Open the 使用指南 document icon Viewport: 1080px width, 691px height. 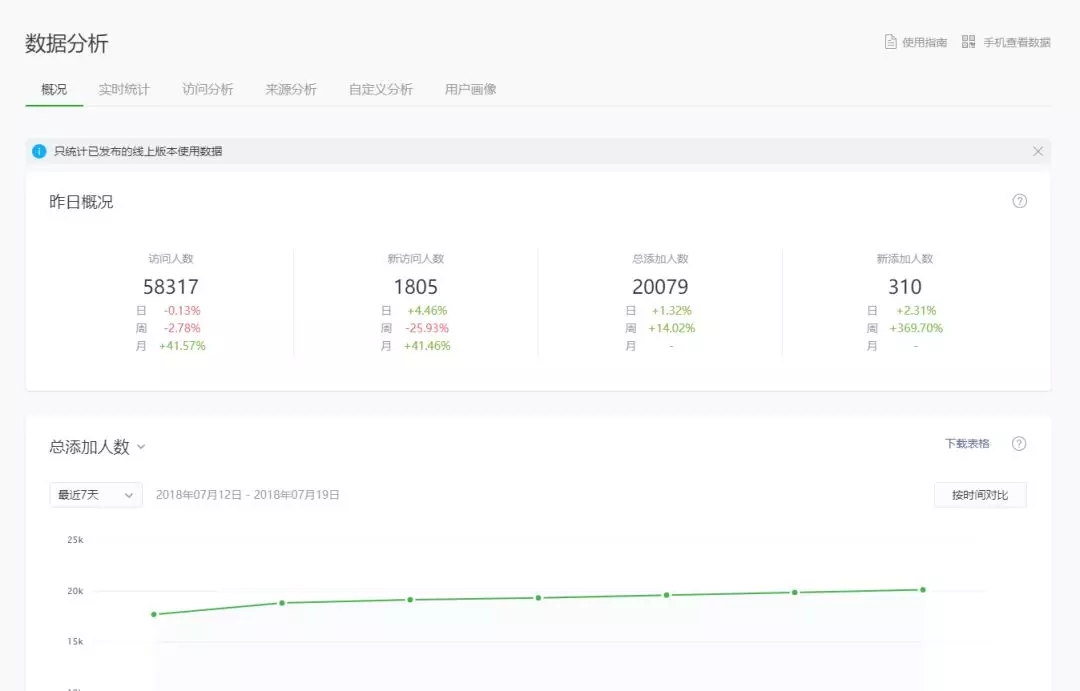[891, 42]
